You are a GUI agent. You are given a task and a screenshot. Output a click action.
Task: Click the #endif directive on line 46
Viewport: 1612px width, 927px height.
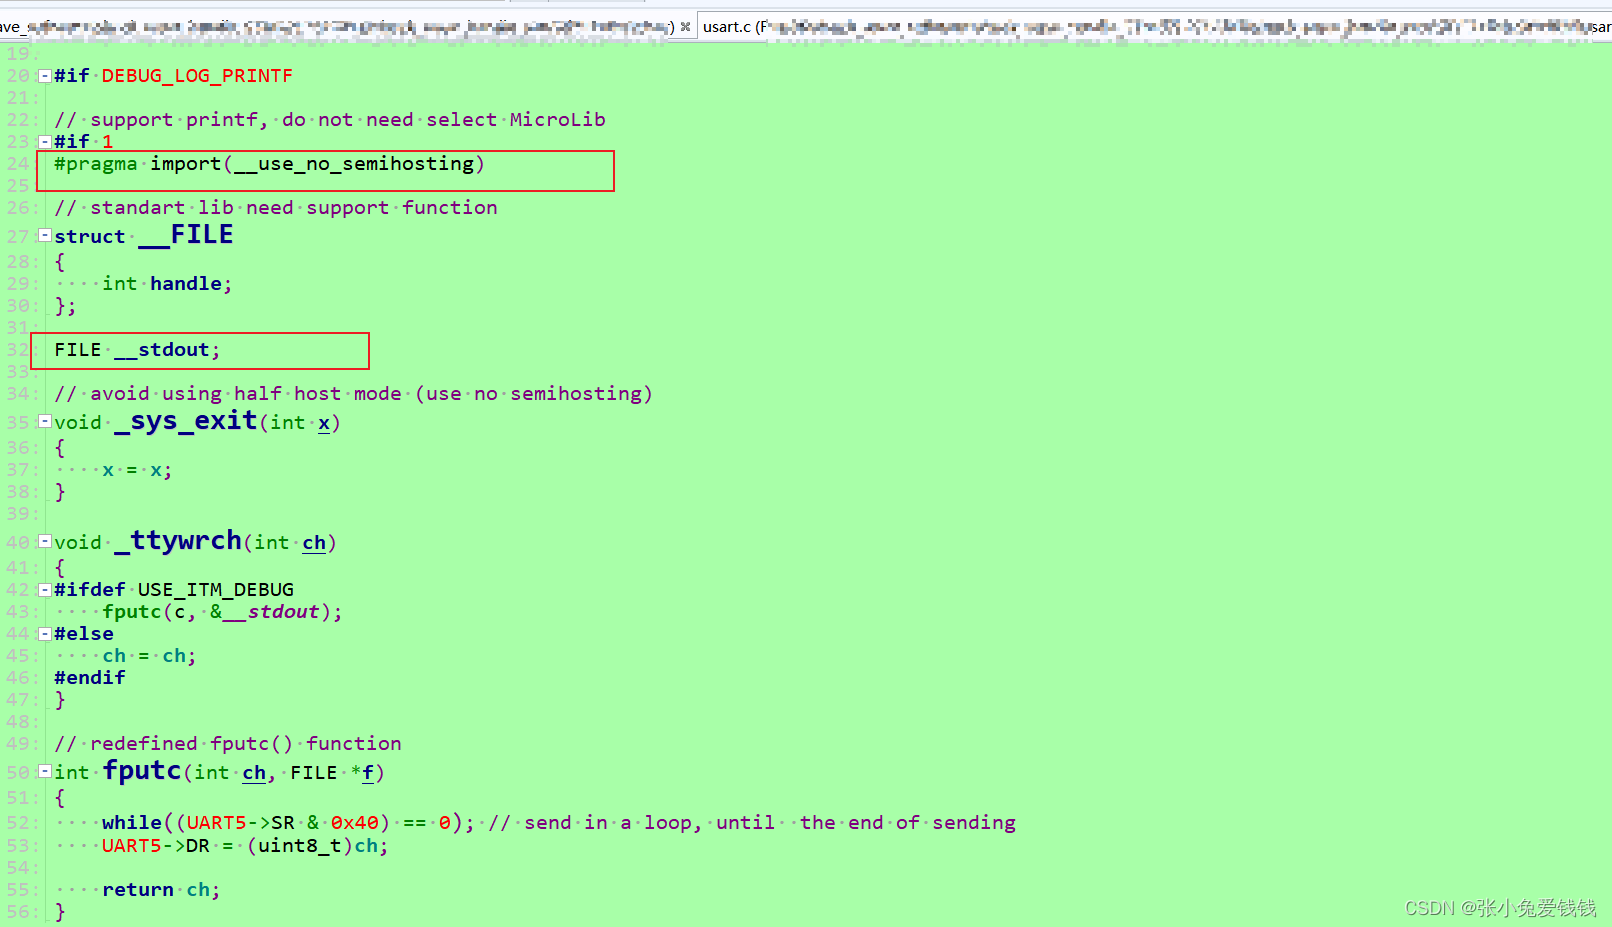pyautogui.click(x=90, y=678)
